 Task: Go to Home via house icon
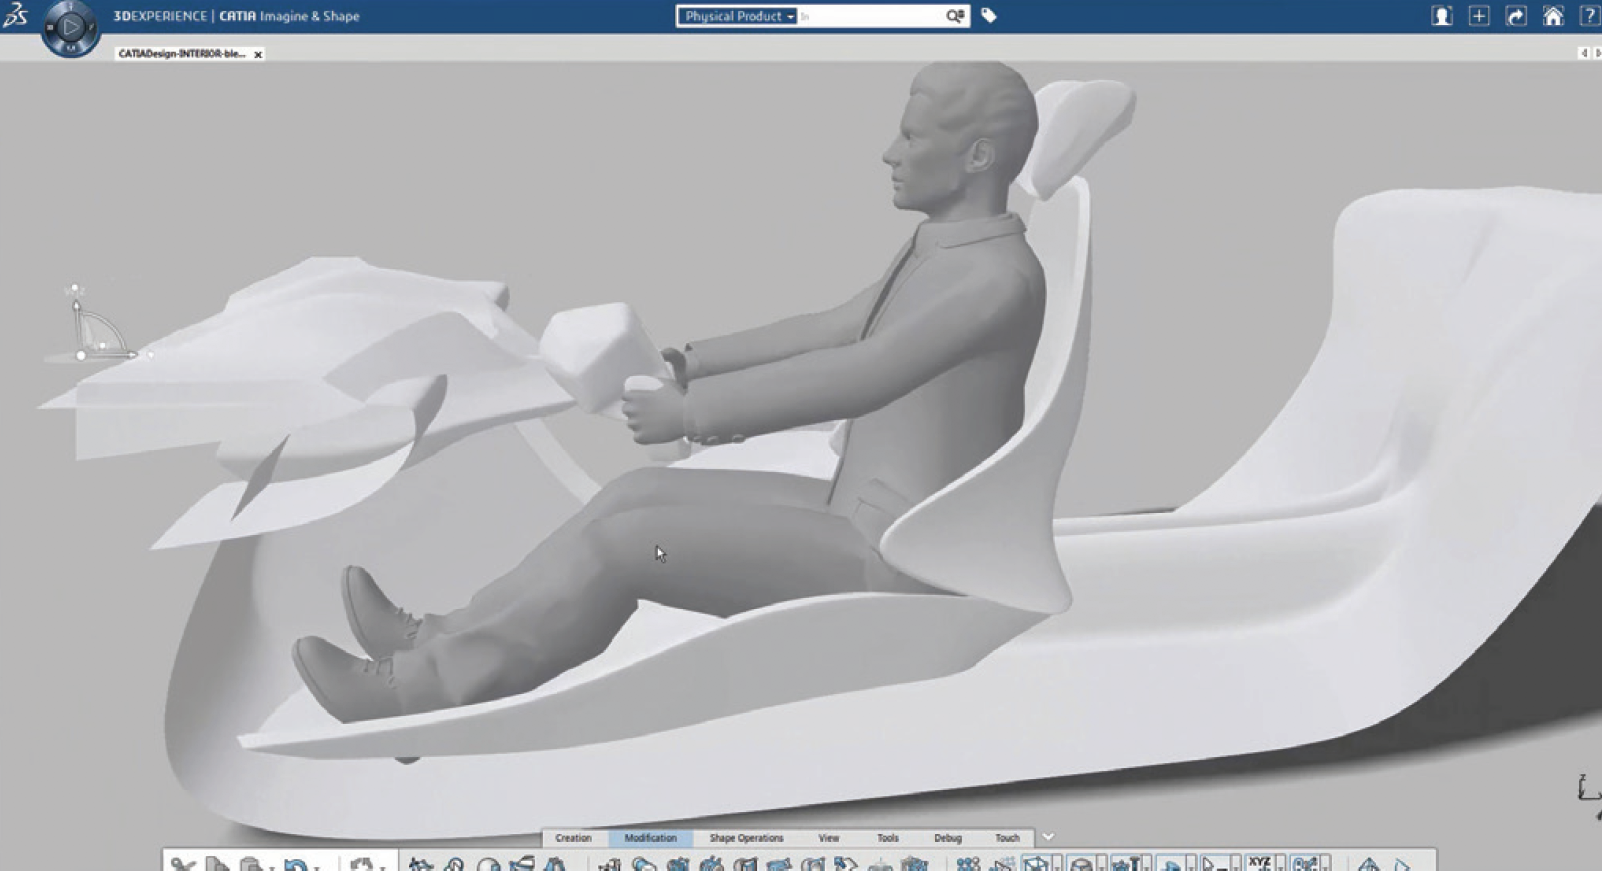1553,16
